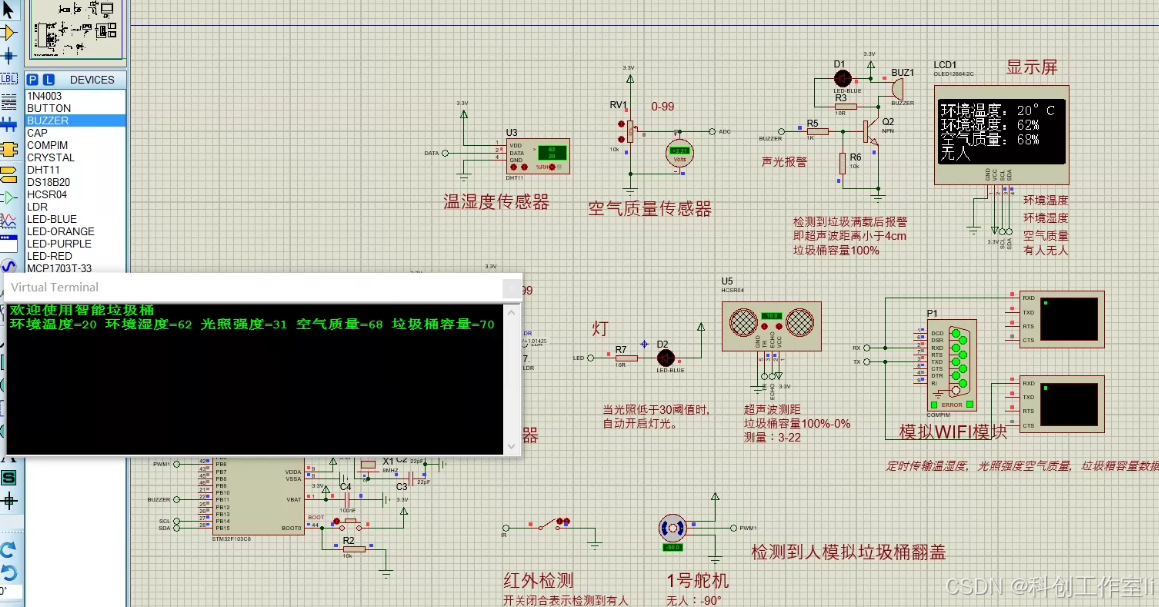The image size is (1159, 607).
Task: Select the highlighted BUZZER device
Action: (75, 121)
